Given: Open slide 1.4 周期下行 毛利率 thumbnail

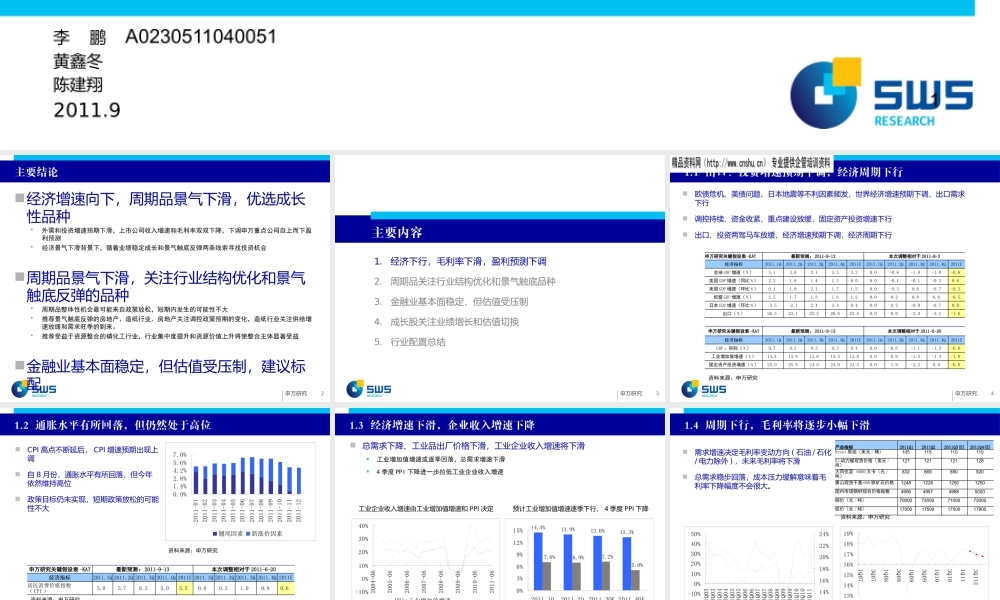Looking at the screenshot, I should 835,504.
